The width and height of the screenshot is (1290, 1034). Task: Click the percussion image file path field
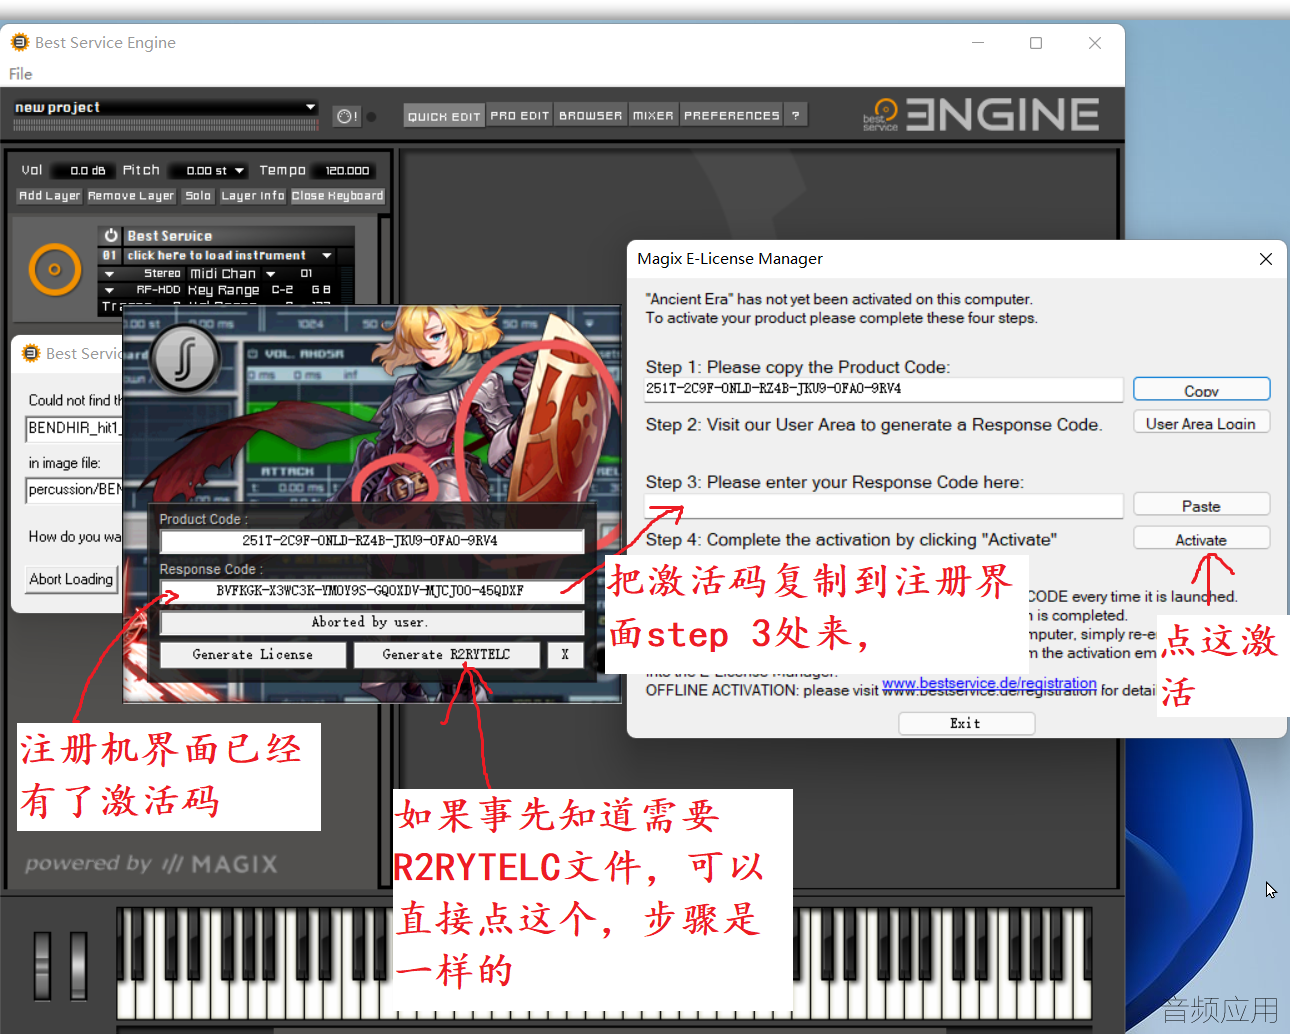75,490
